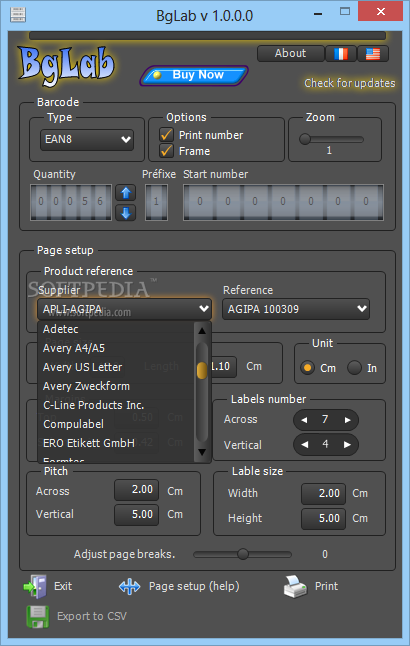Click the Export to CSV label

[x=92, y=616]
